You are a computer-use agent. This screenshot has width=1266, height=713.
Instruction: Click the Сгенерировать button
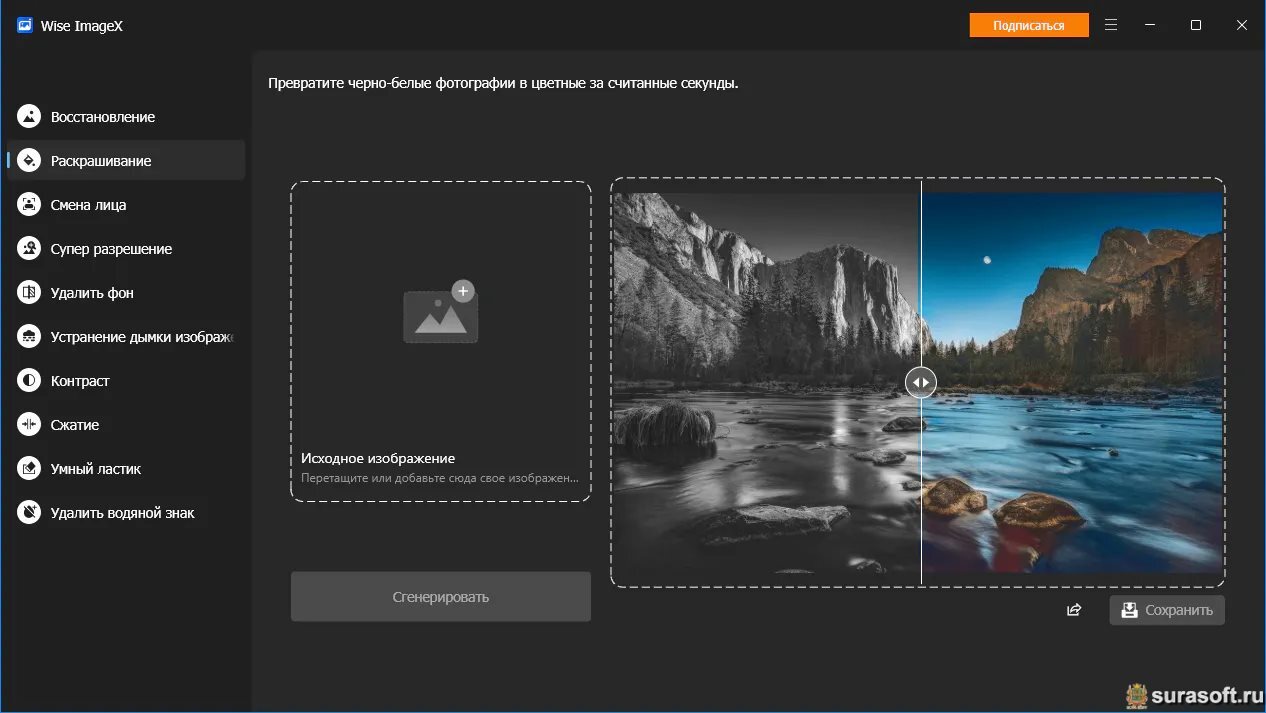(441, 597)
